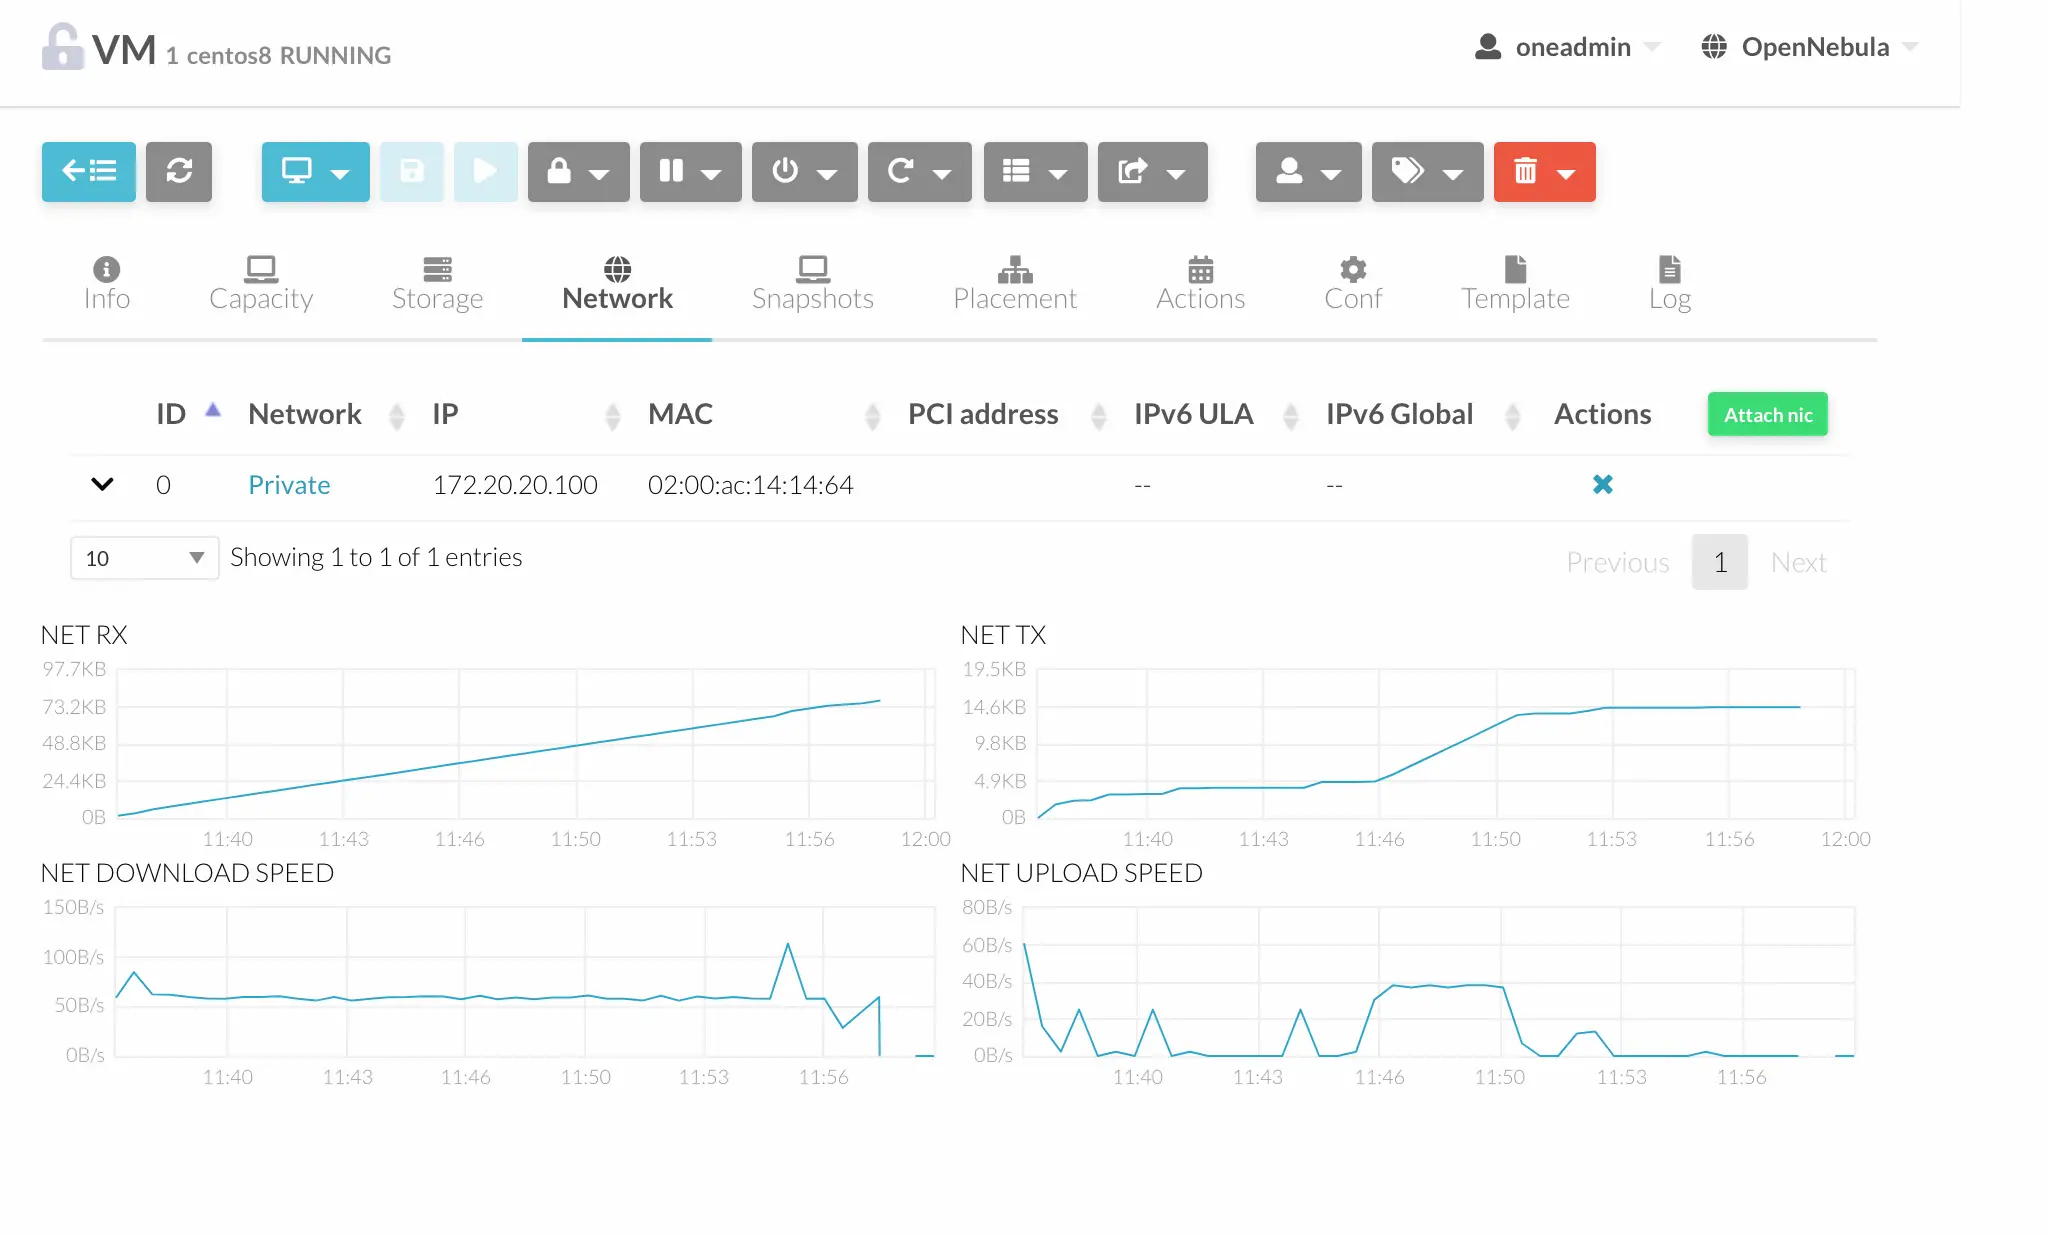Refresh the VM details
This screenshot has height=1236, width=2050.
[179, 171]
